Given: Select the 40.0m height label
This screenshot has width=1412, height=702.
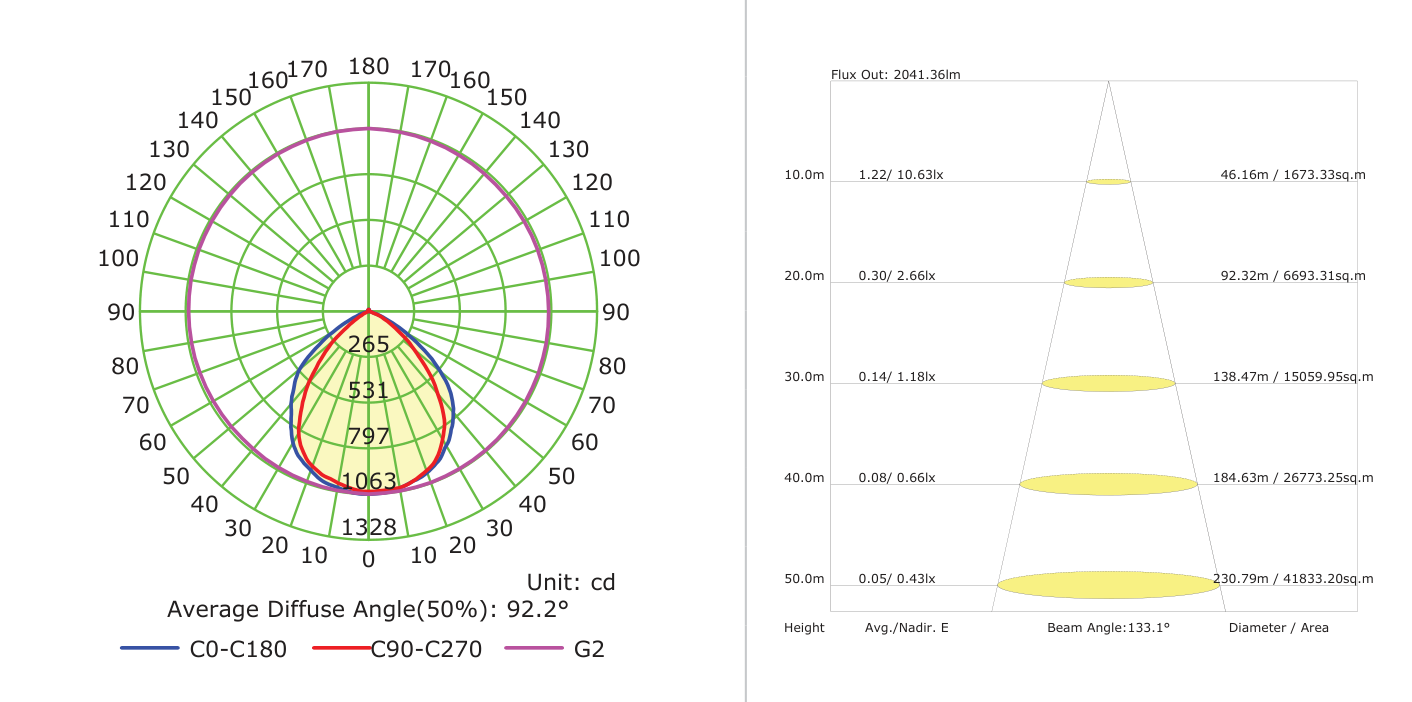Looking at the screenshot, I should click(x=804, y=478).
